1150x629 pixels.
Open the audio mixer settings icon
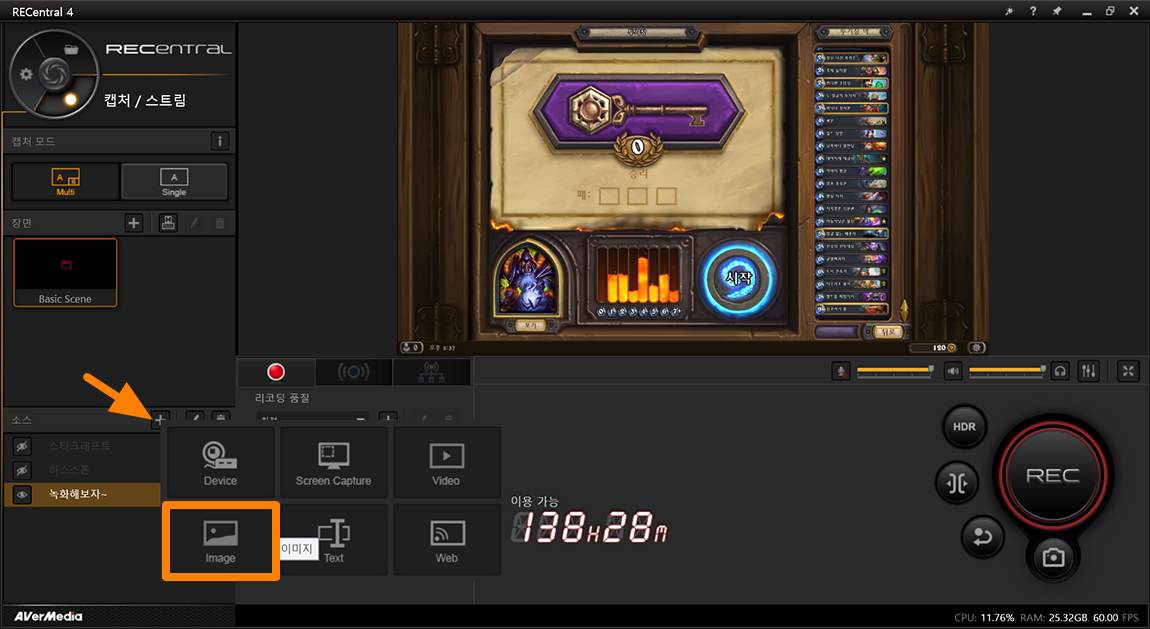pos(1088,371)
